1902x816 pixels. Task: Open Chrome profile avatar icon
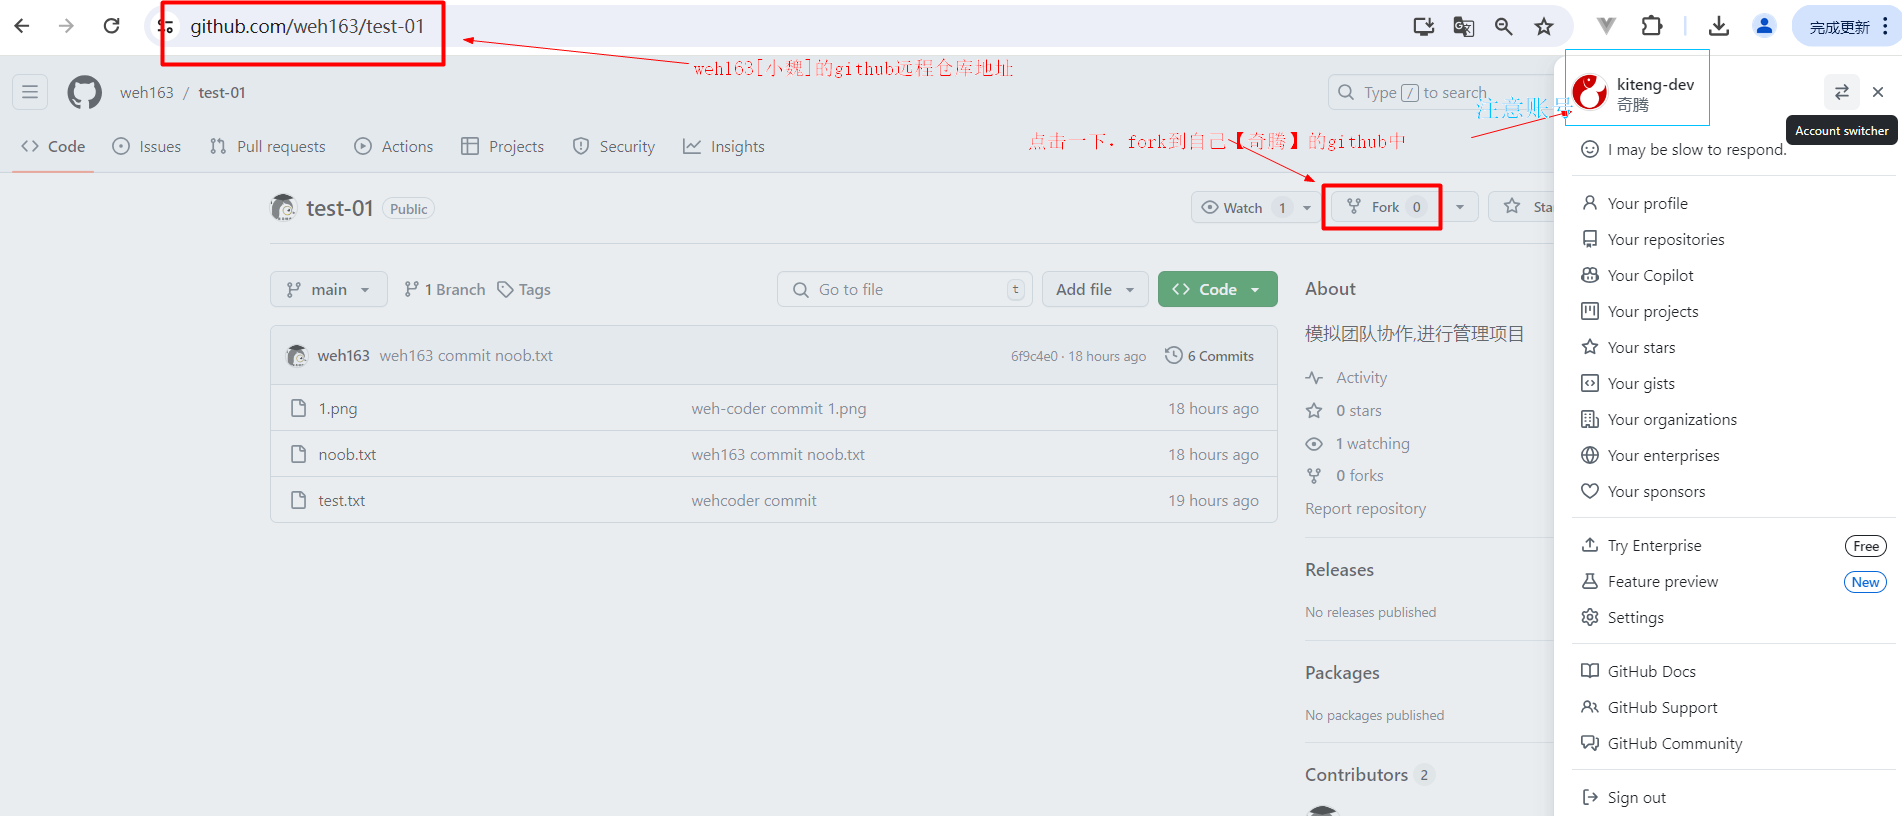(x=1764, y=26)
